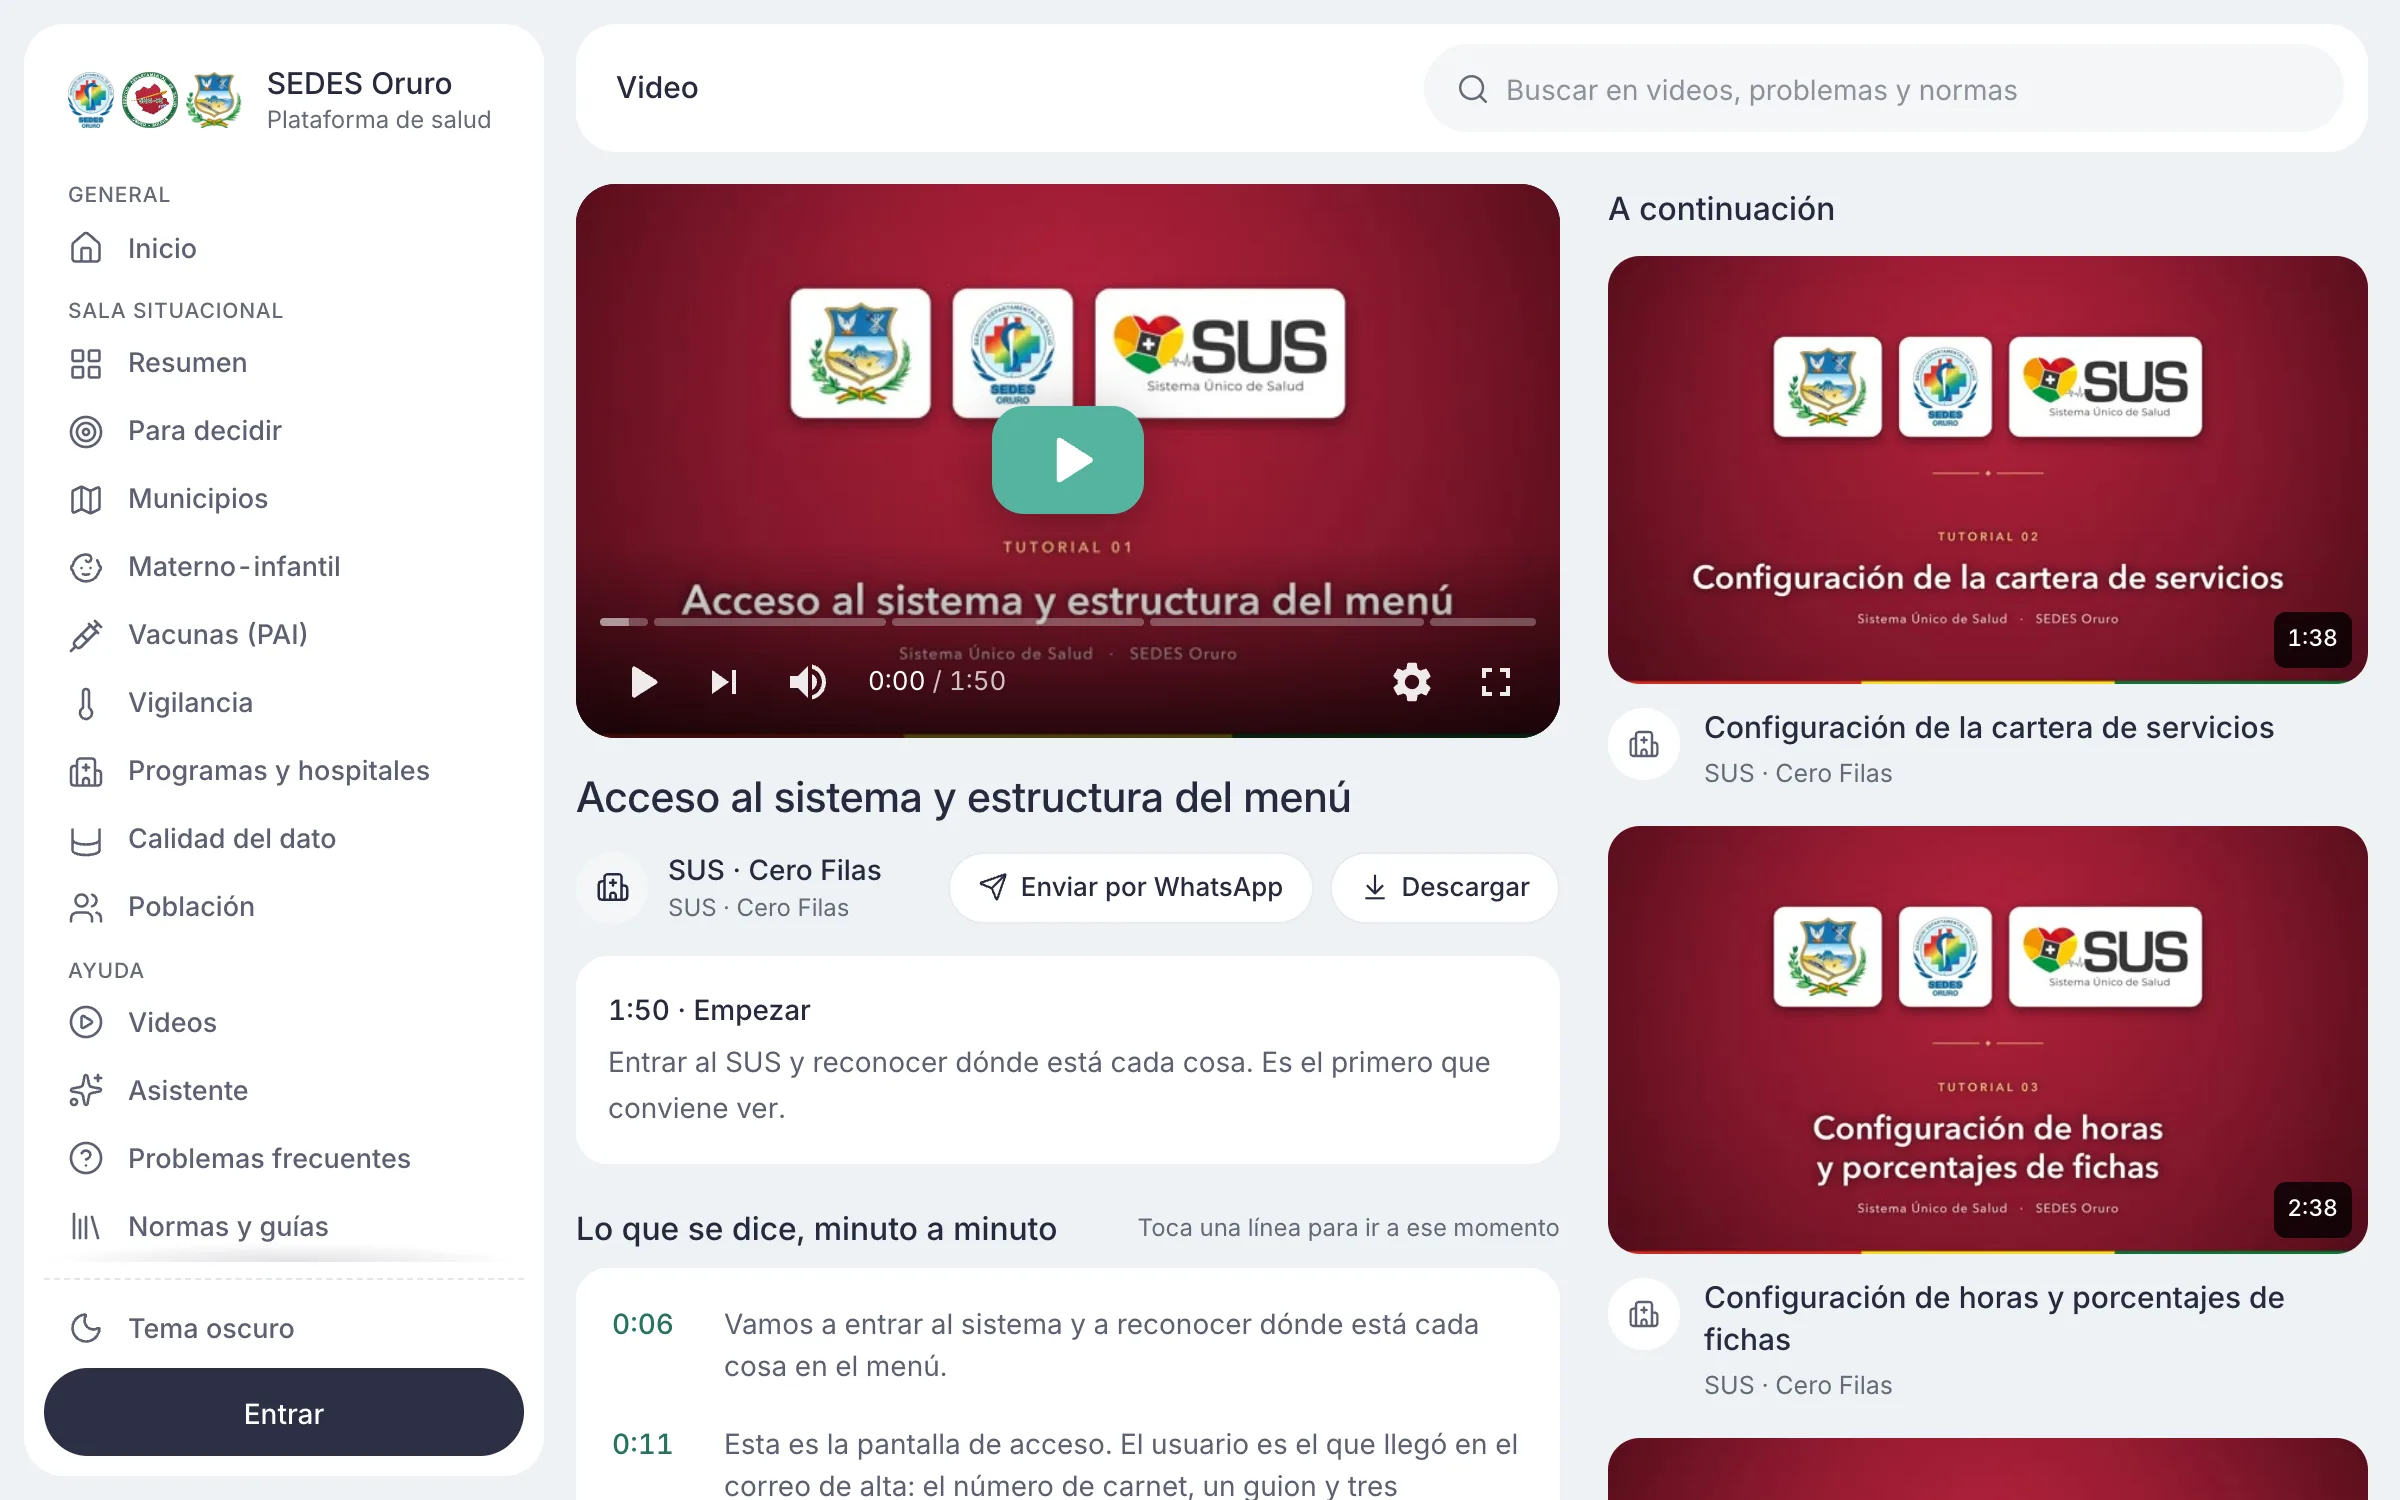The width and height of the screenshot is (2400, 1500).
Task: Open Municipios map section
Action: 284,499
